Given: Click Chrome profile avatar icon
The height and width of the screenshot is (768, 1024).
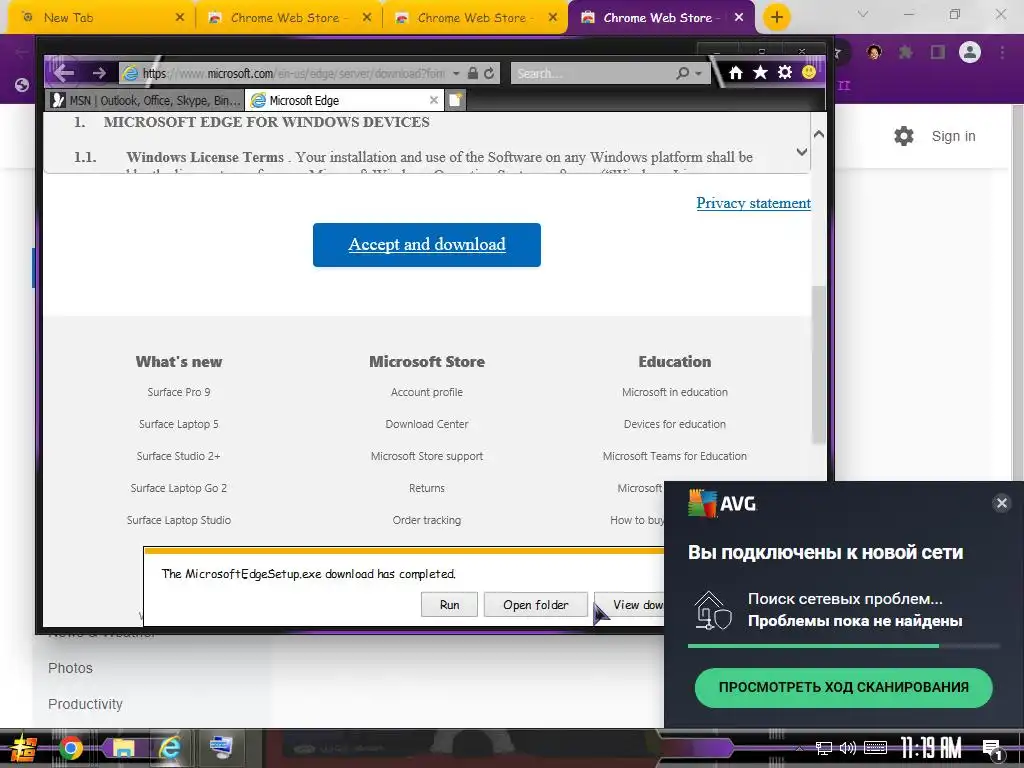Looking at the screenshot, I should coord(970,52).
